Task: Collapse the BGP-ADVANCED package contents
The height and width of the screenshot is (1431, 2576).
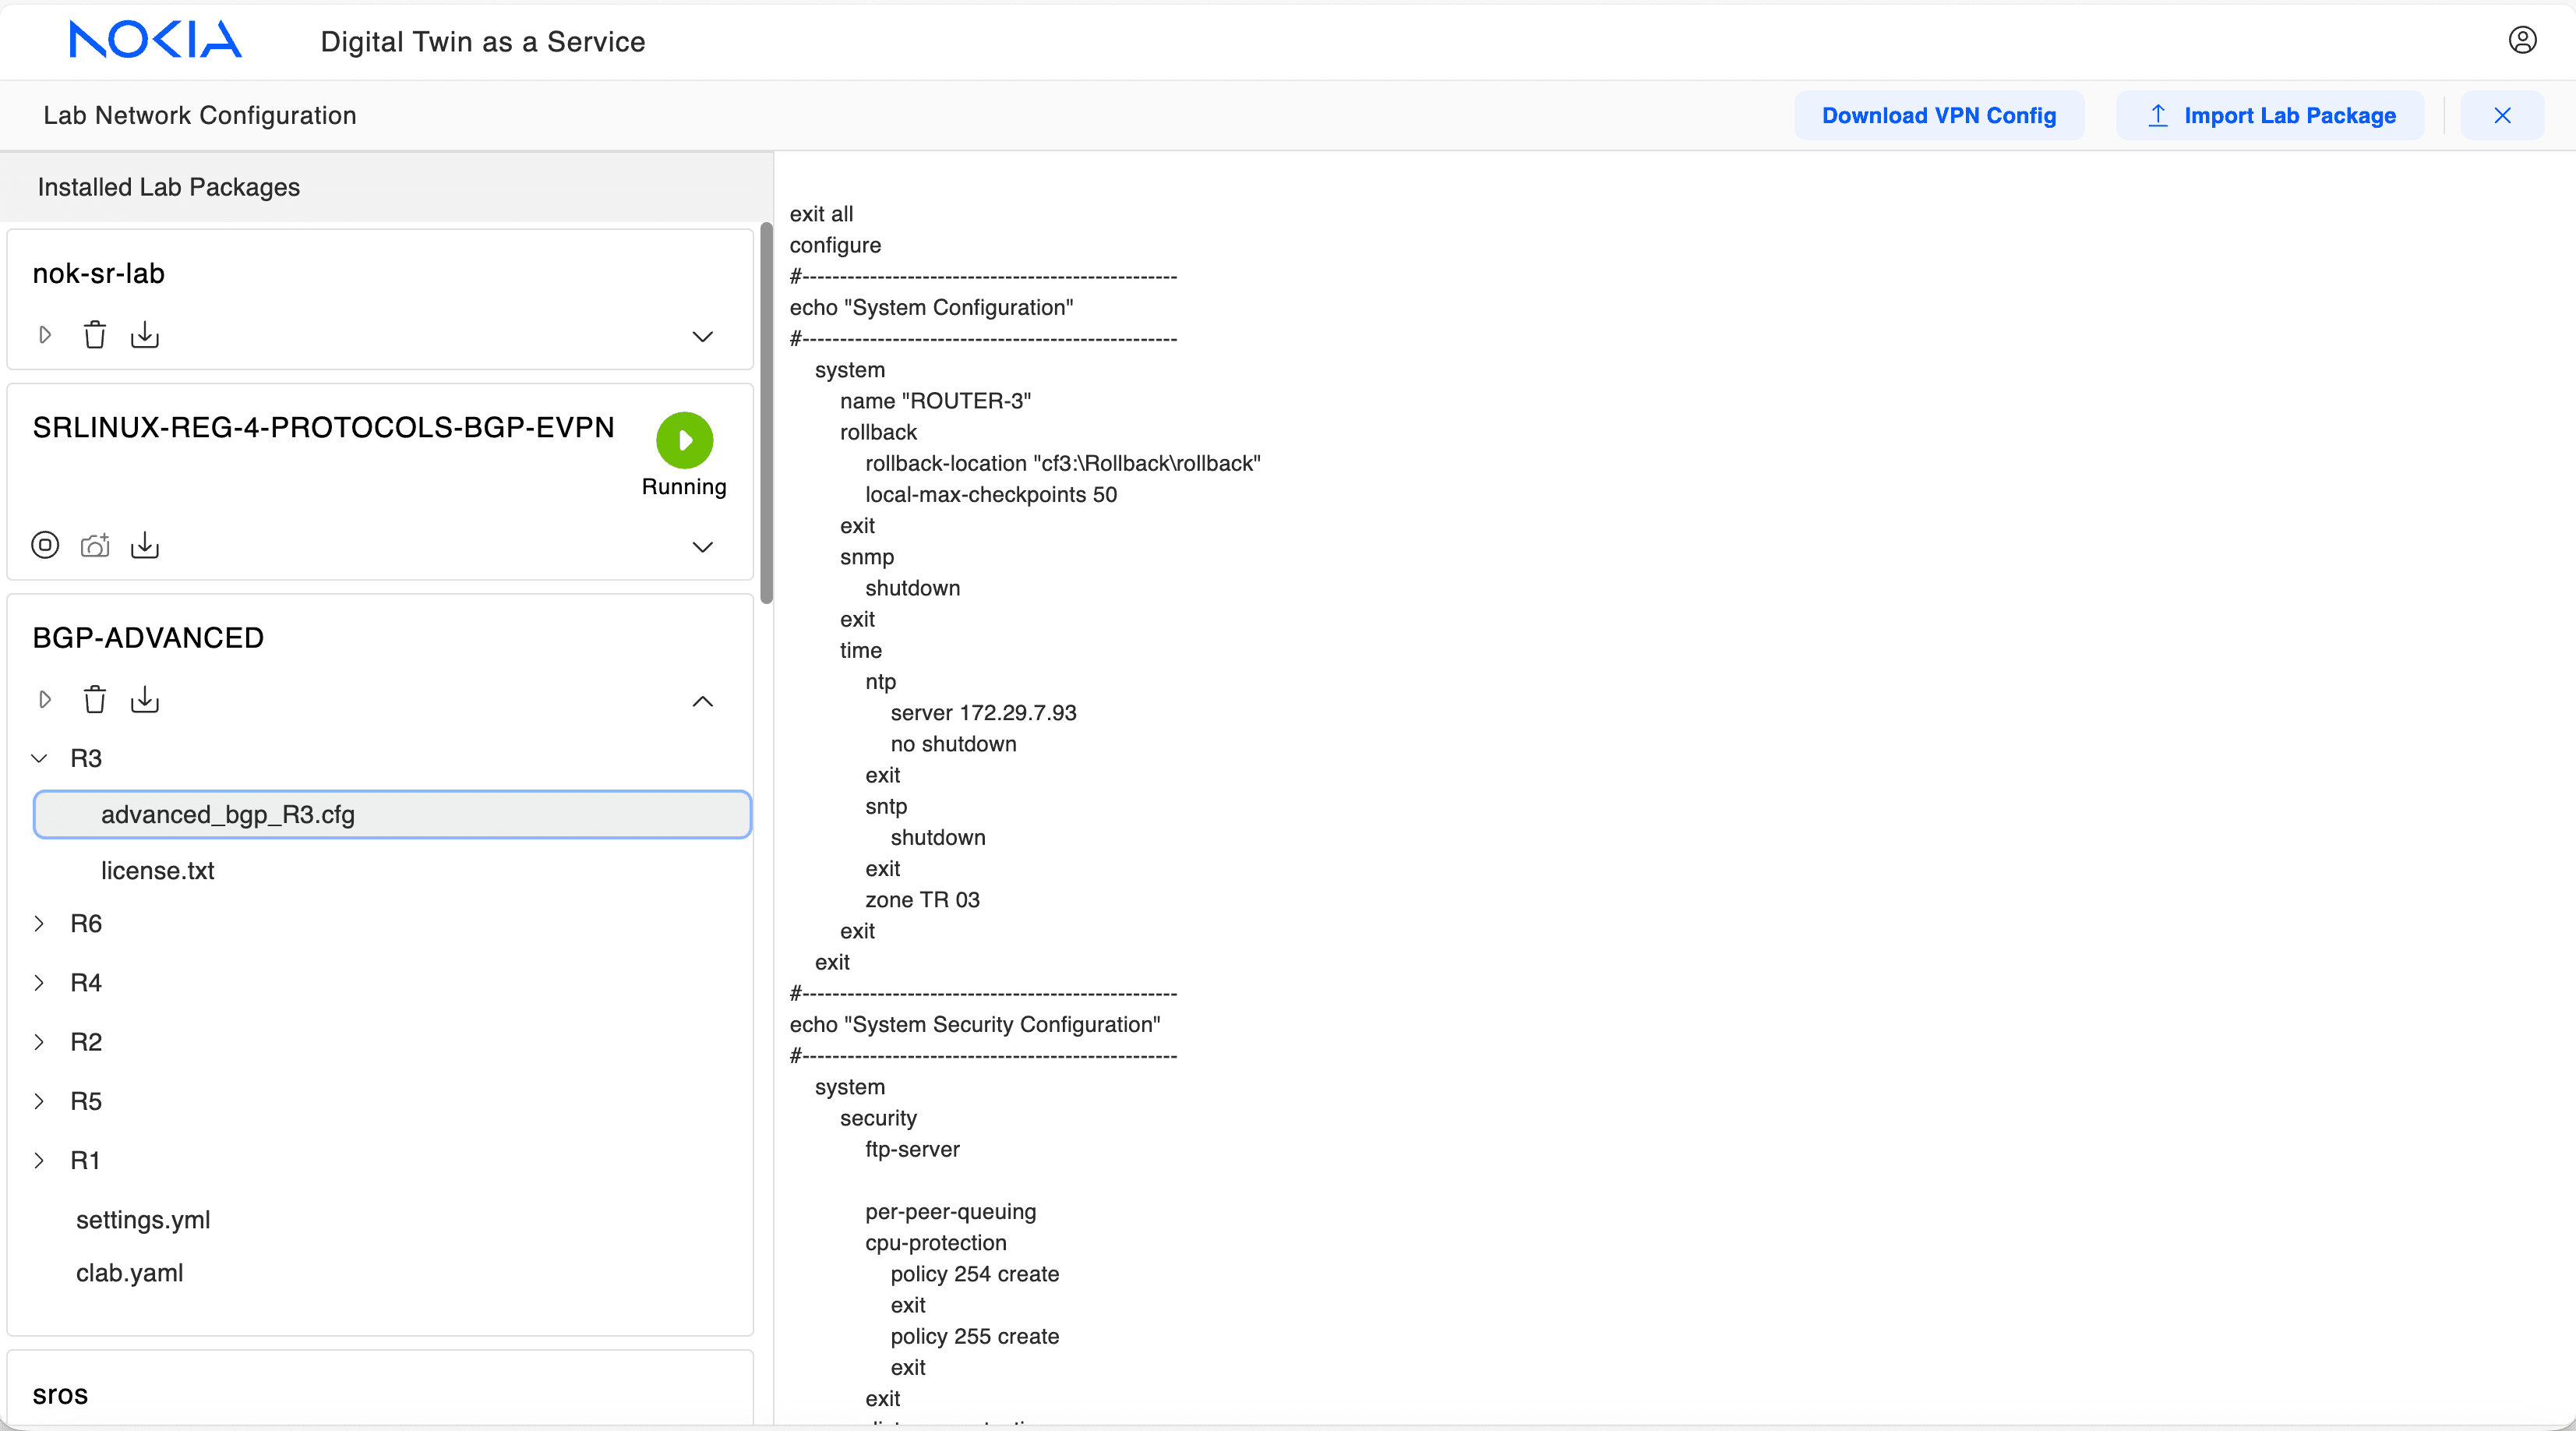Action: (703, 702)
